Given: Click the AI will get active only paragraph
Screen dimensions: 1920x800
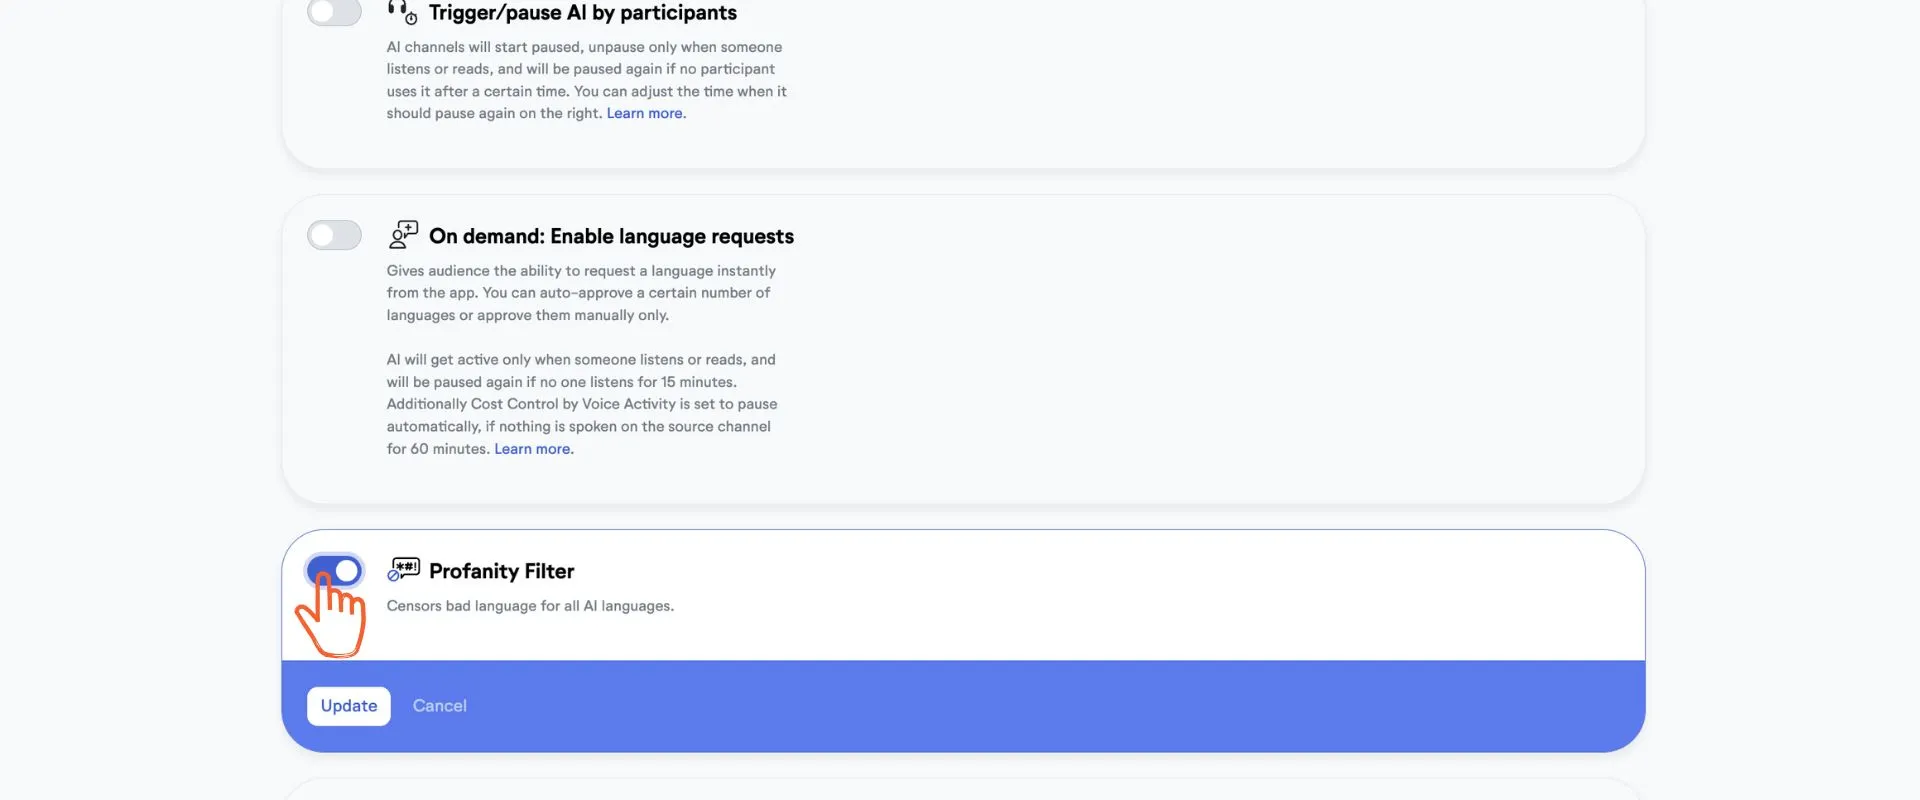Looking at the screenshot, I should pyautogui.click(x=582, y=404).
